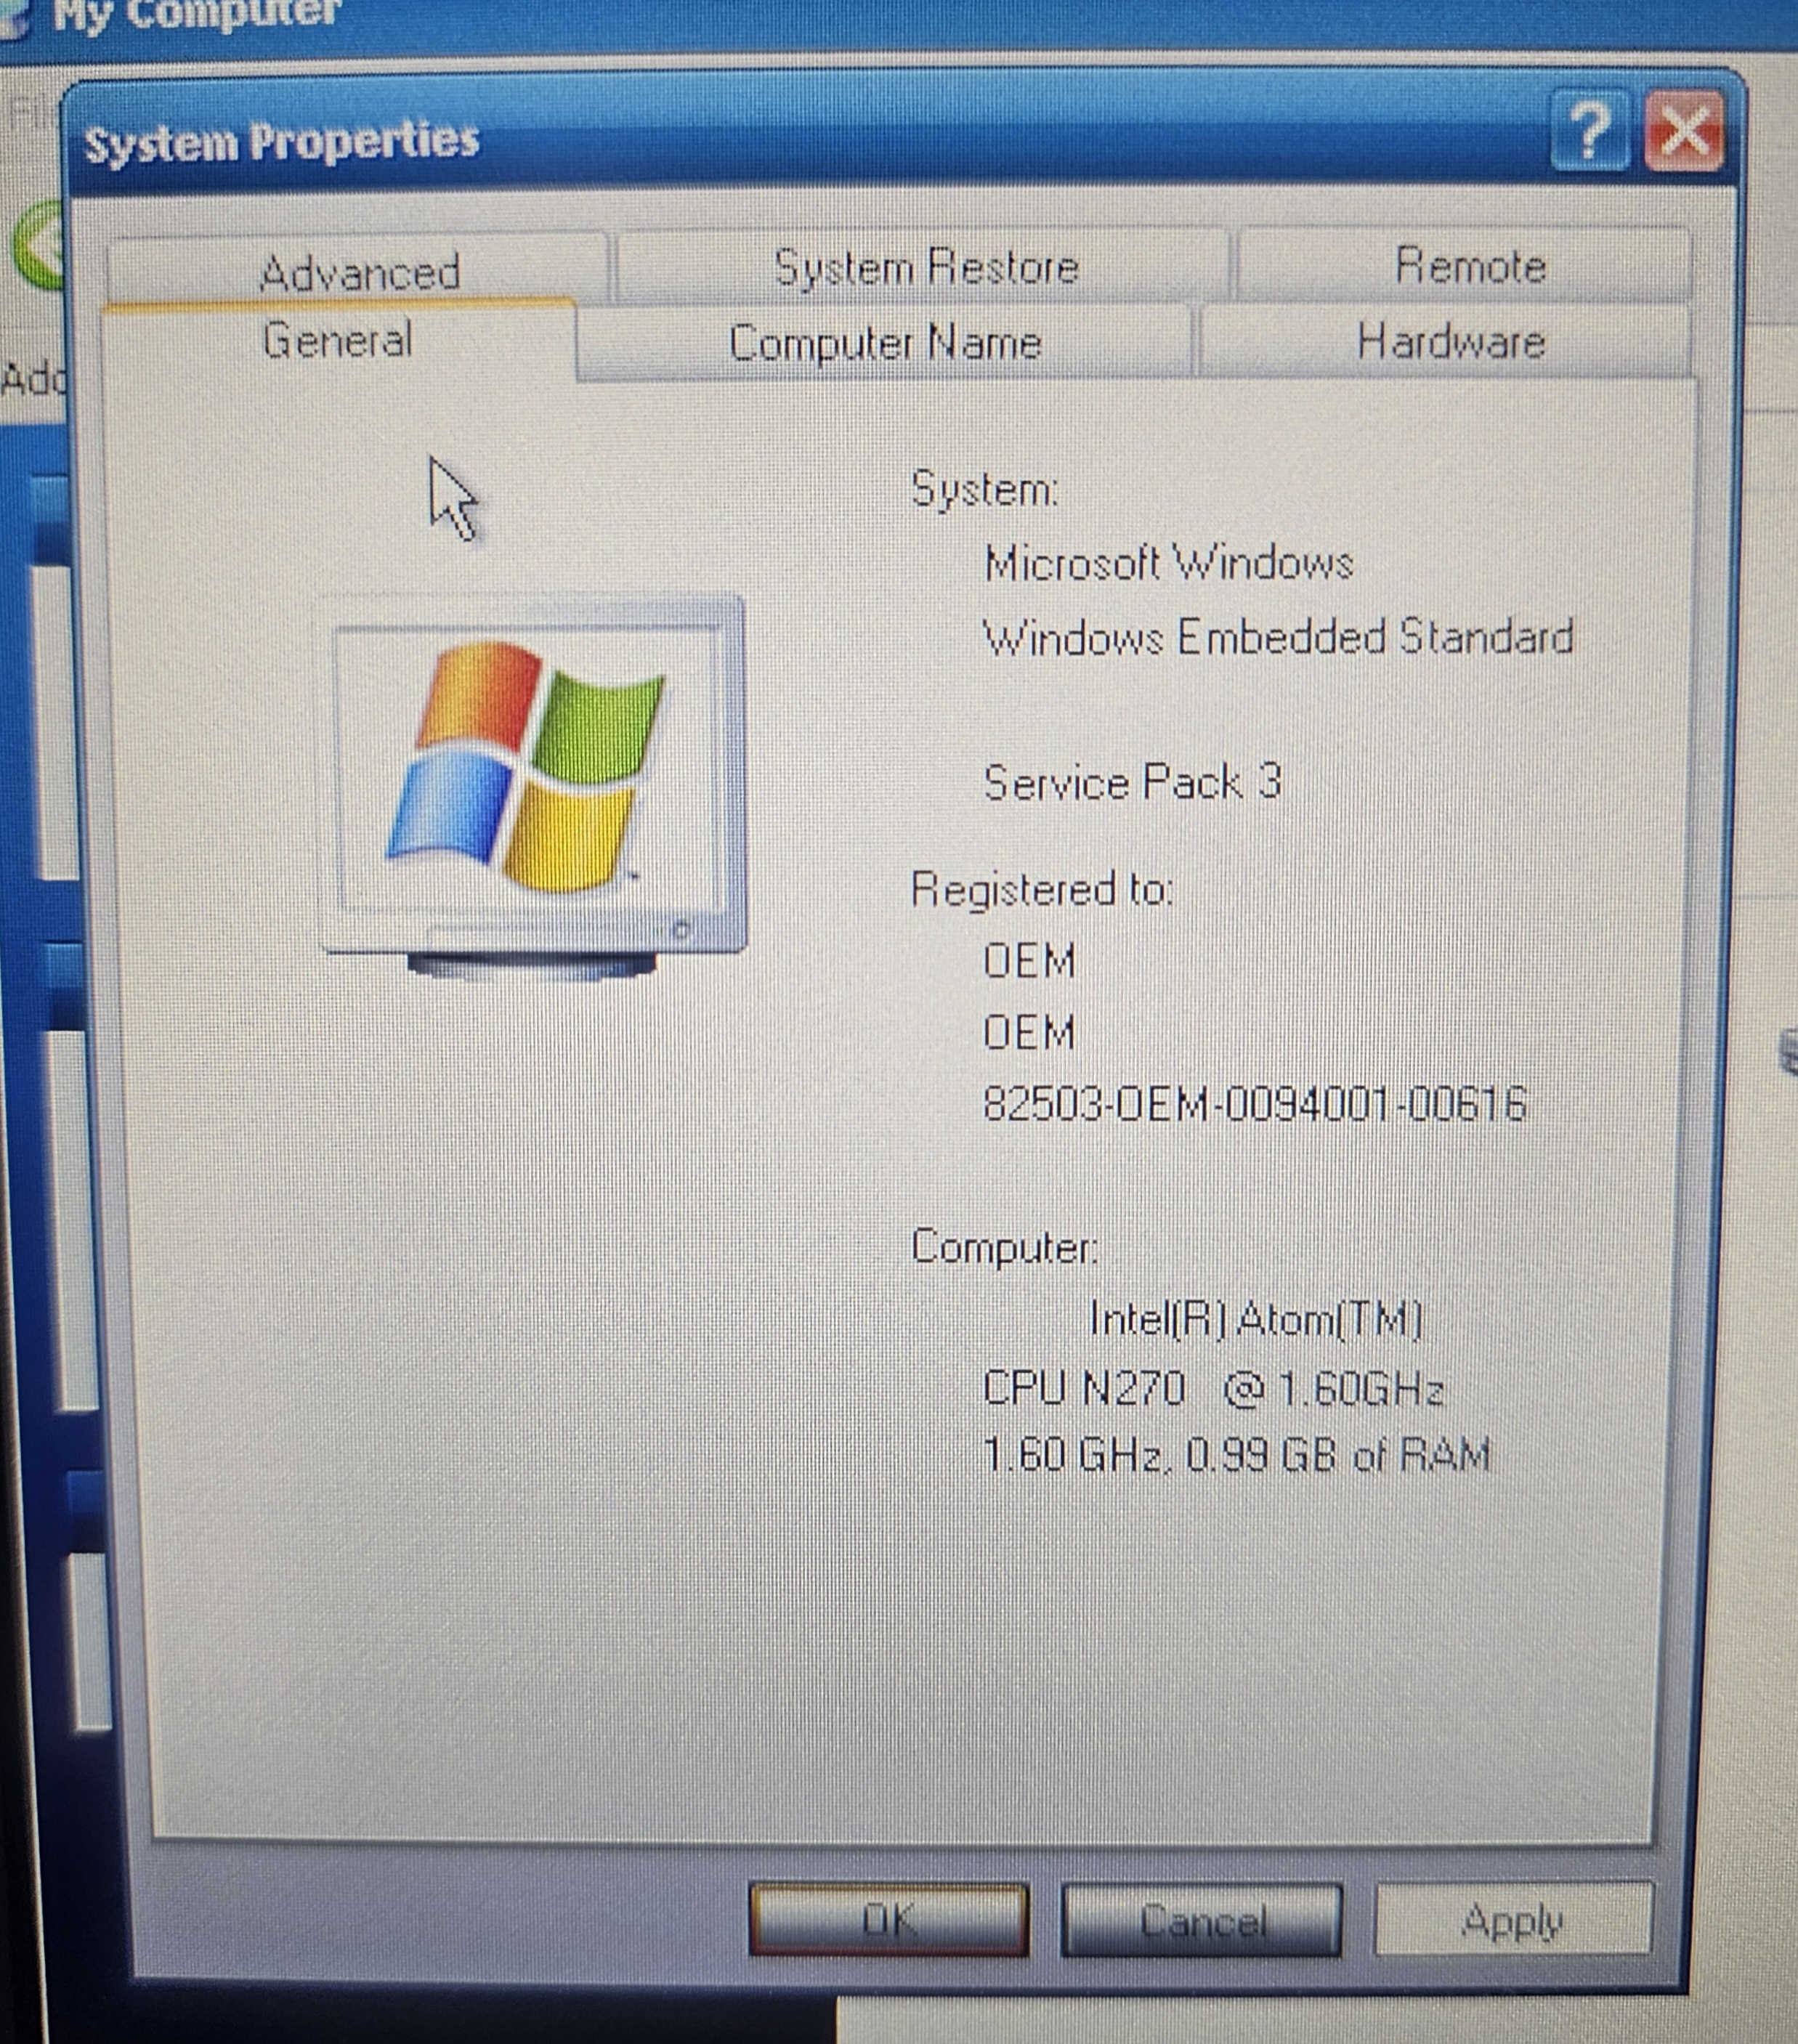1798x2044 pixels.
Task: Click the 'Registered to:' label
Action: [x=1041, y=889]
